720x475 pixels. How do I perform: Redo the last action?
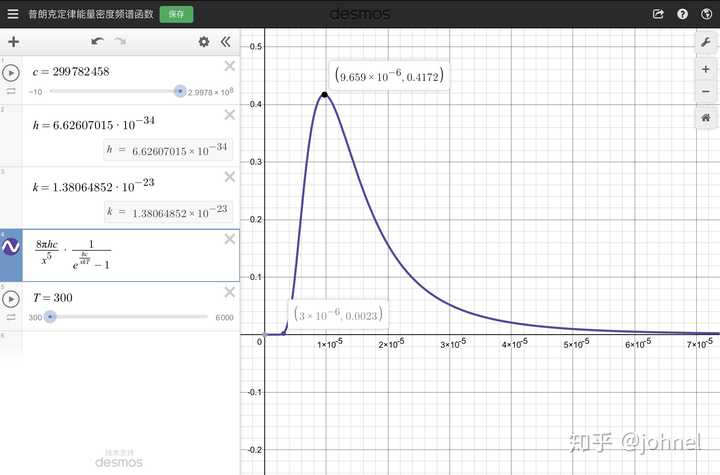coord(120,42)
